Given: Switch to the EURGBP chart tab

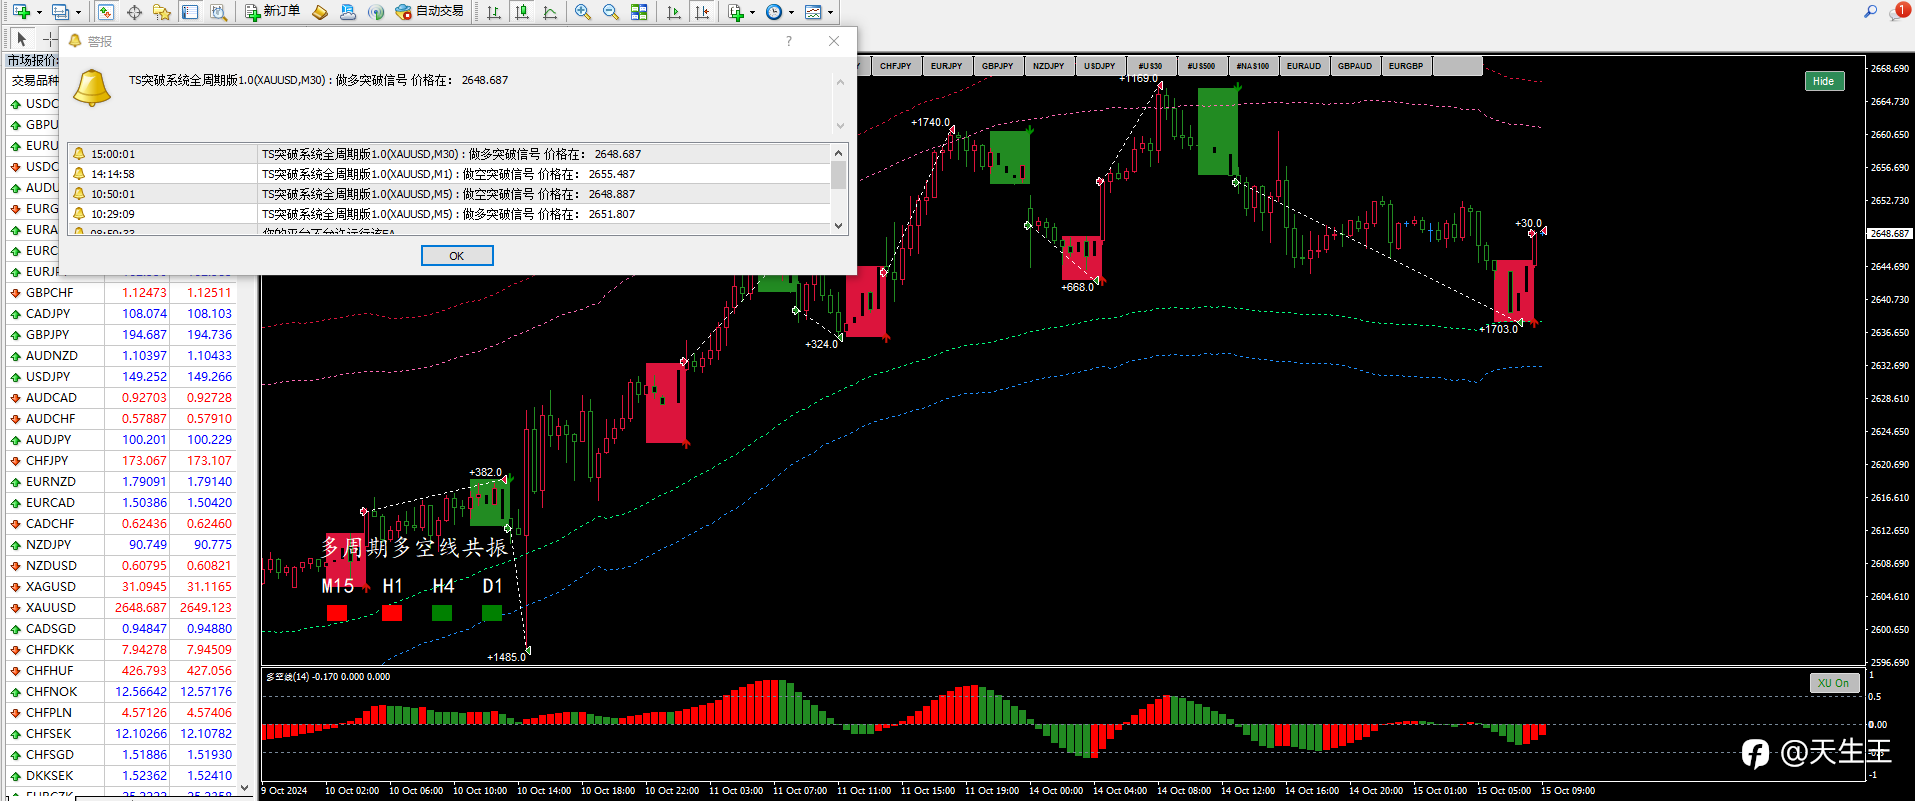Looking at the screenshot, I should click(1405, 66).
